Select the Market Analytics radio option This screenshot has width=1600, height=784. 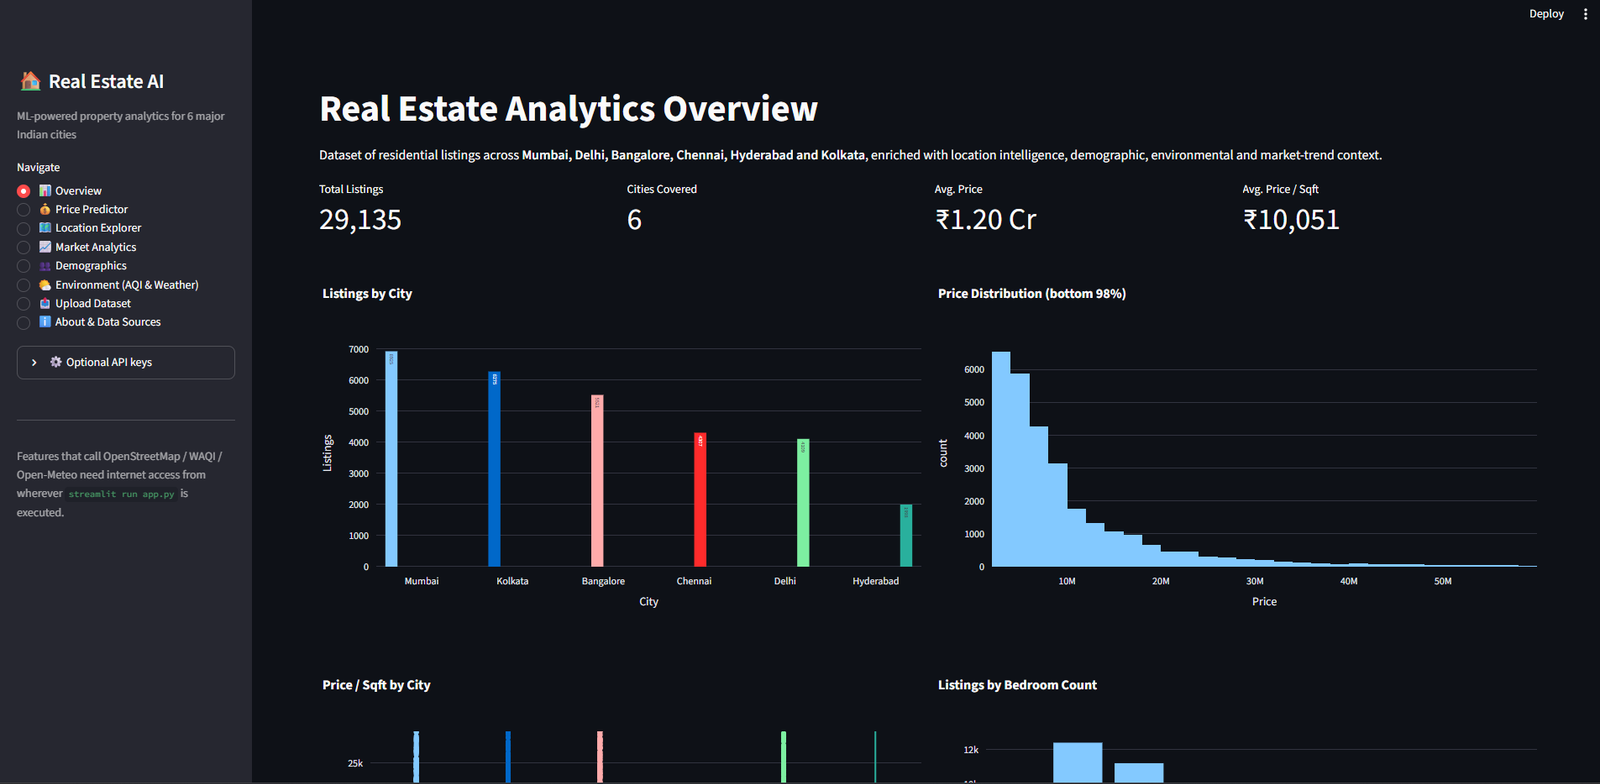point(23,248)
